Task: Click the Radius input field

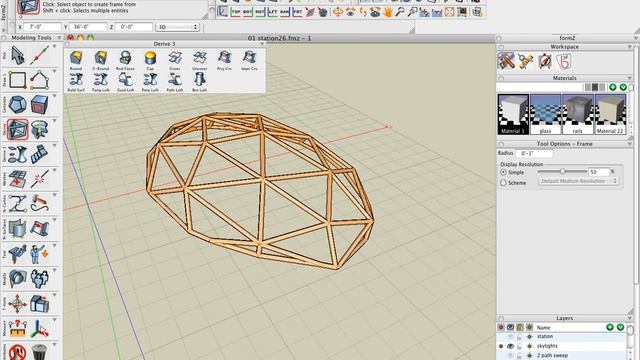Action: (534, 153)
